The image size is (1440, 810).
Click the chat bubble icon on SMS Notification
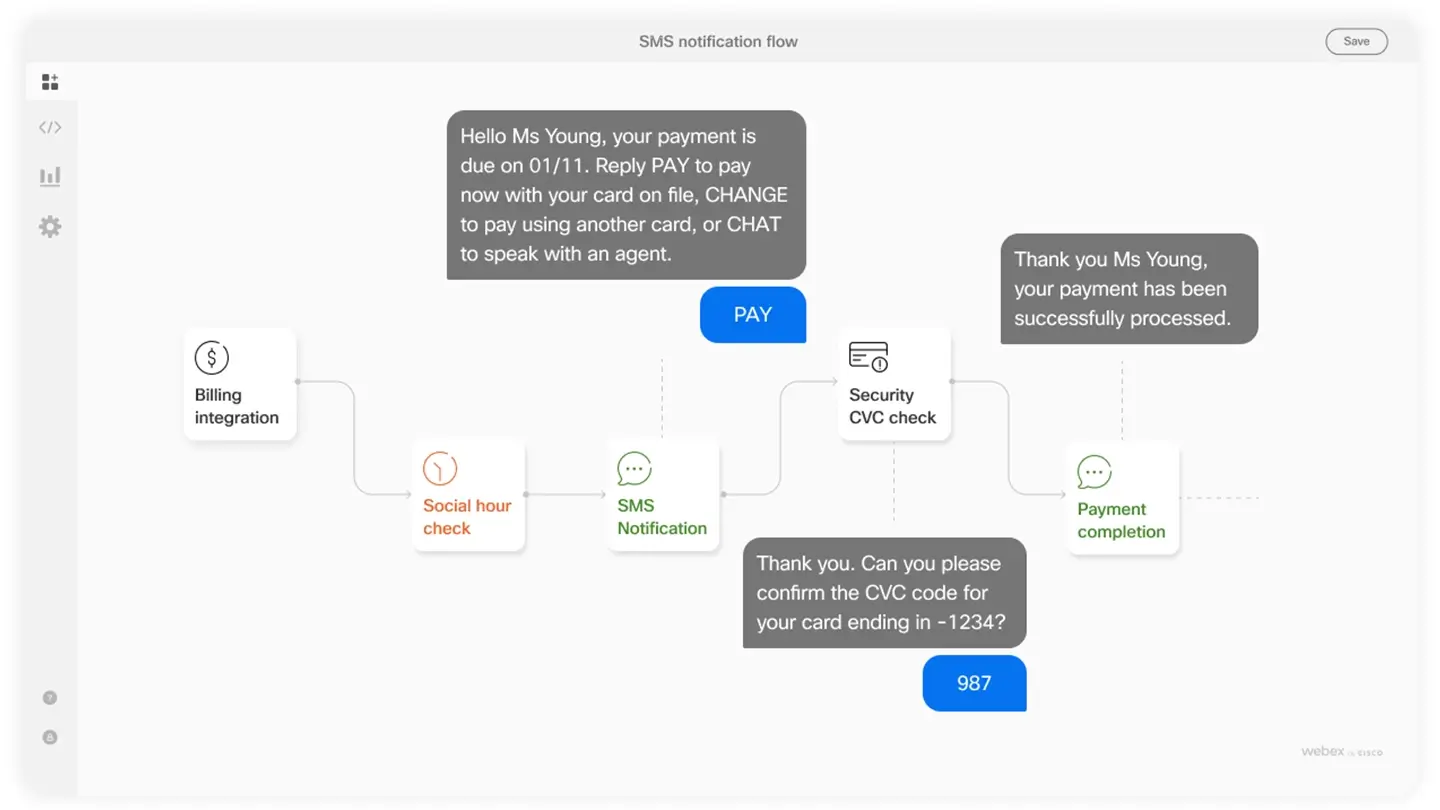[634, 468]
